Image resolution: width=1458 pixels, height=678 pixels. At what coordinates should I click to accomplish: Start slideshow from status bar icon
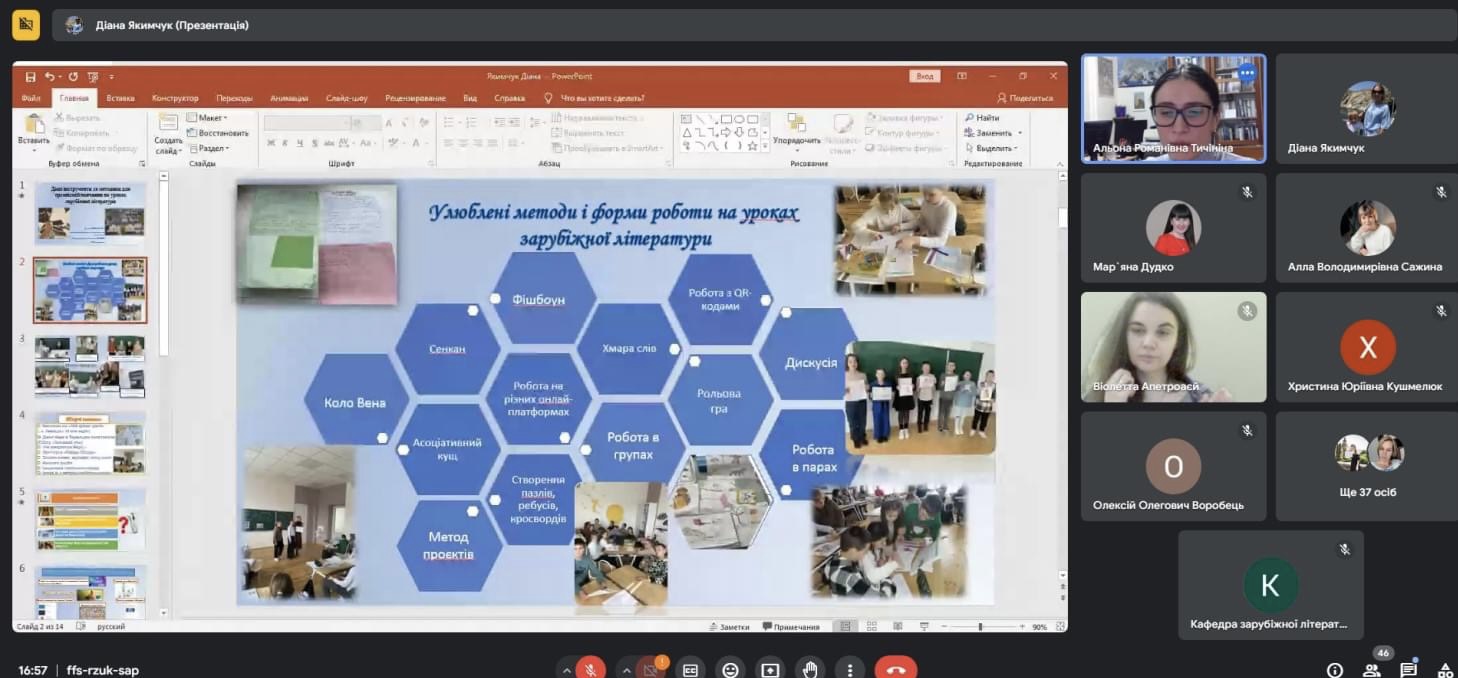tap(922, 627)
